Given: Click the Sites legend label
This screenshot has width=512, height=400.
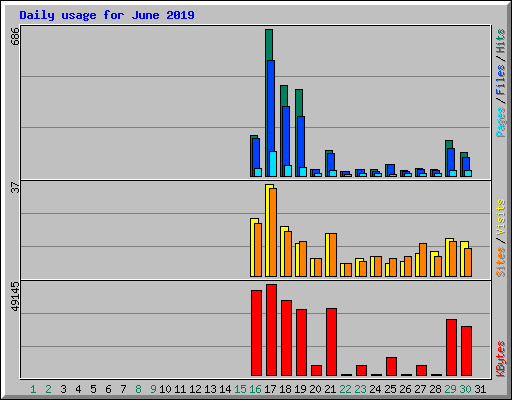Looking at the screenshot, I should click(x=500, y=262).
